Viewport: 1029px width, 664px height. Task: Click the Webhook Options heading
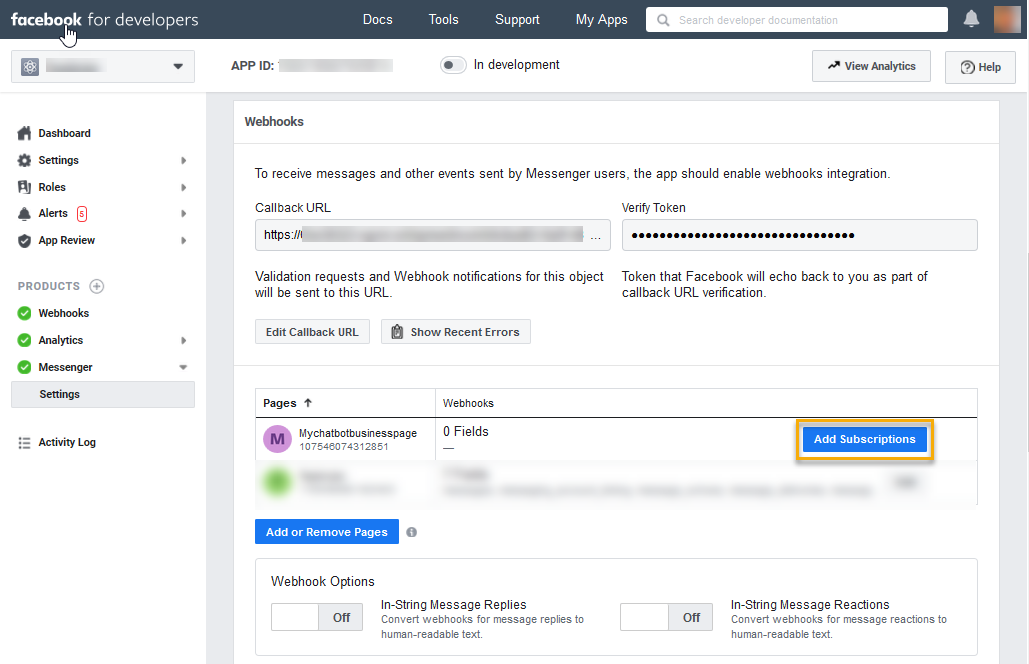click(x=323, y=581)
